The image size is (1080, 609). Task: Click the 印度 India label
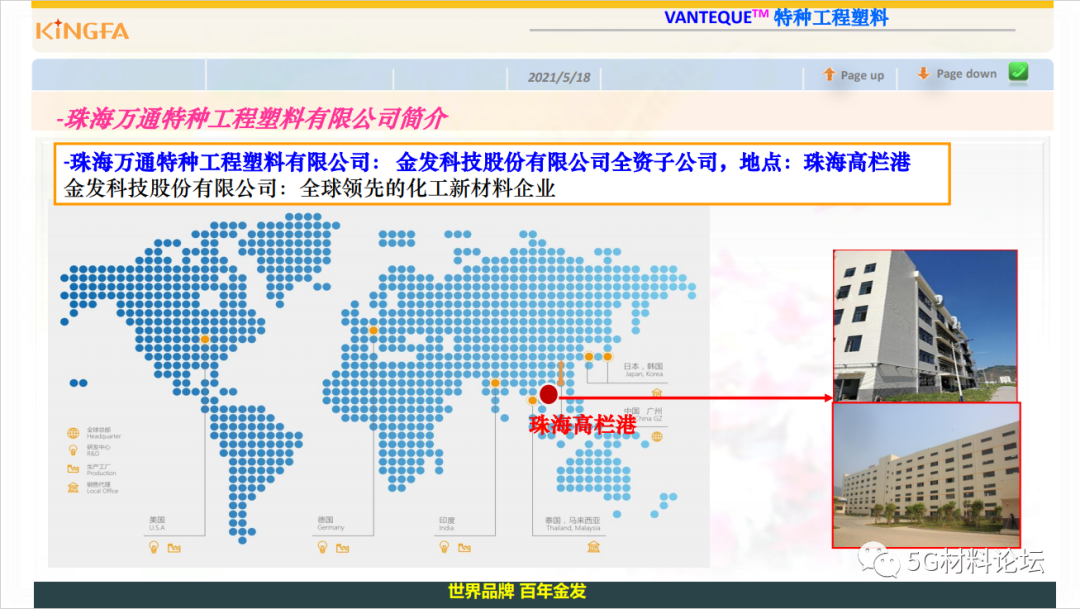pos(446,524)
